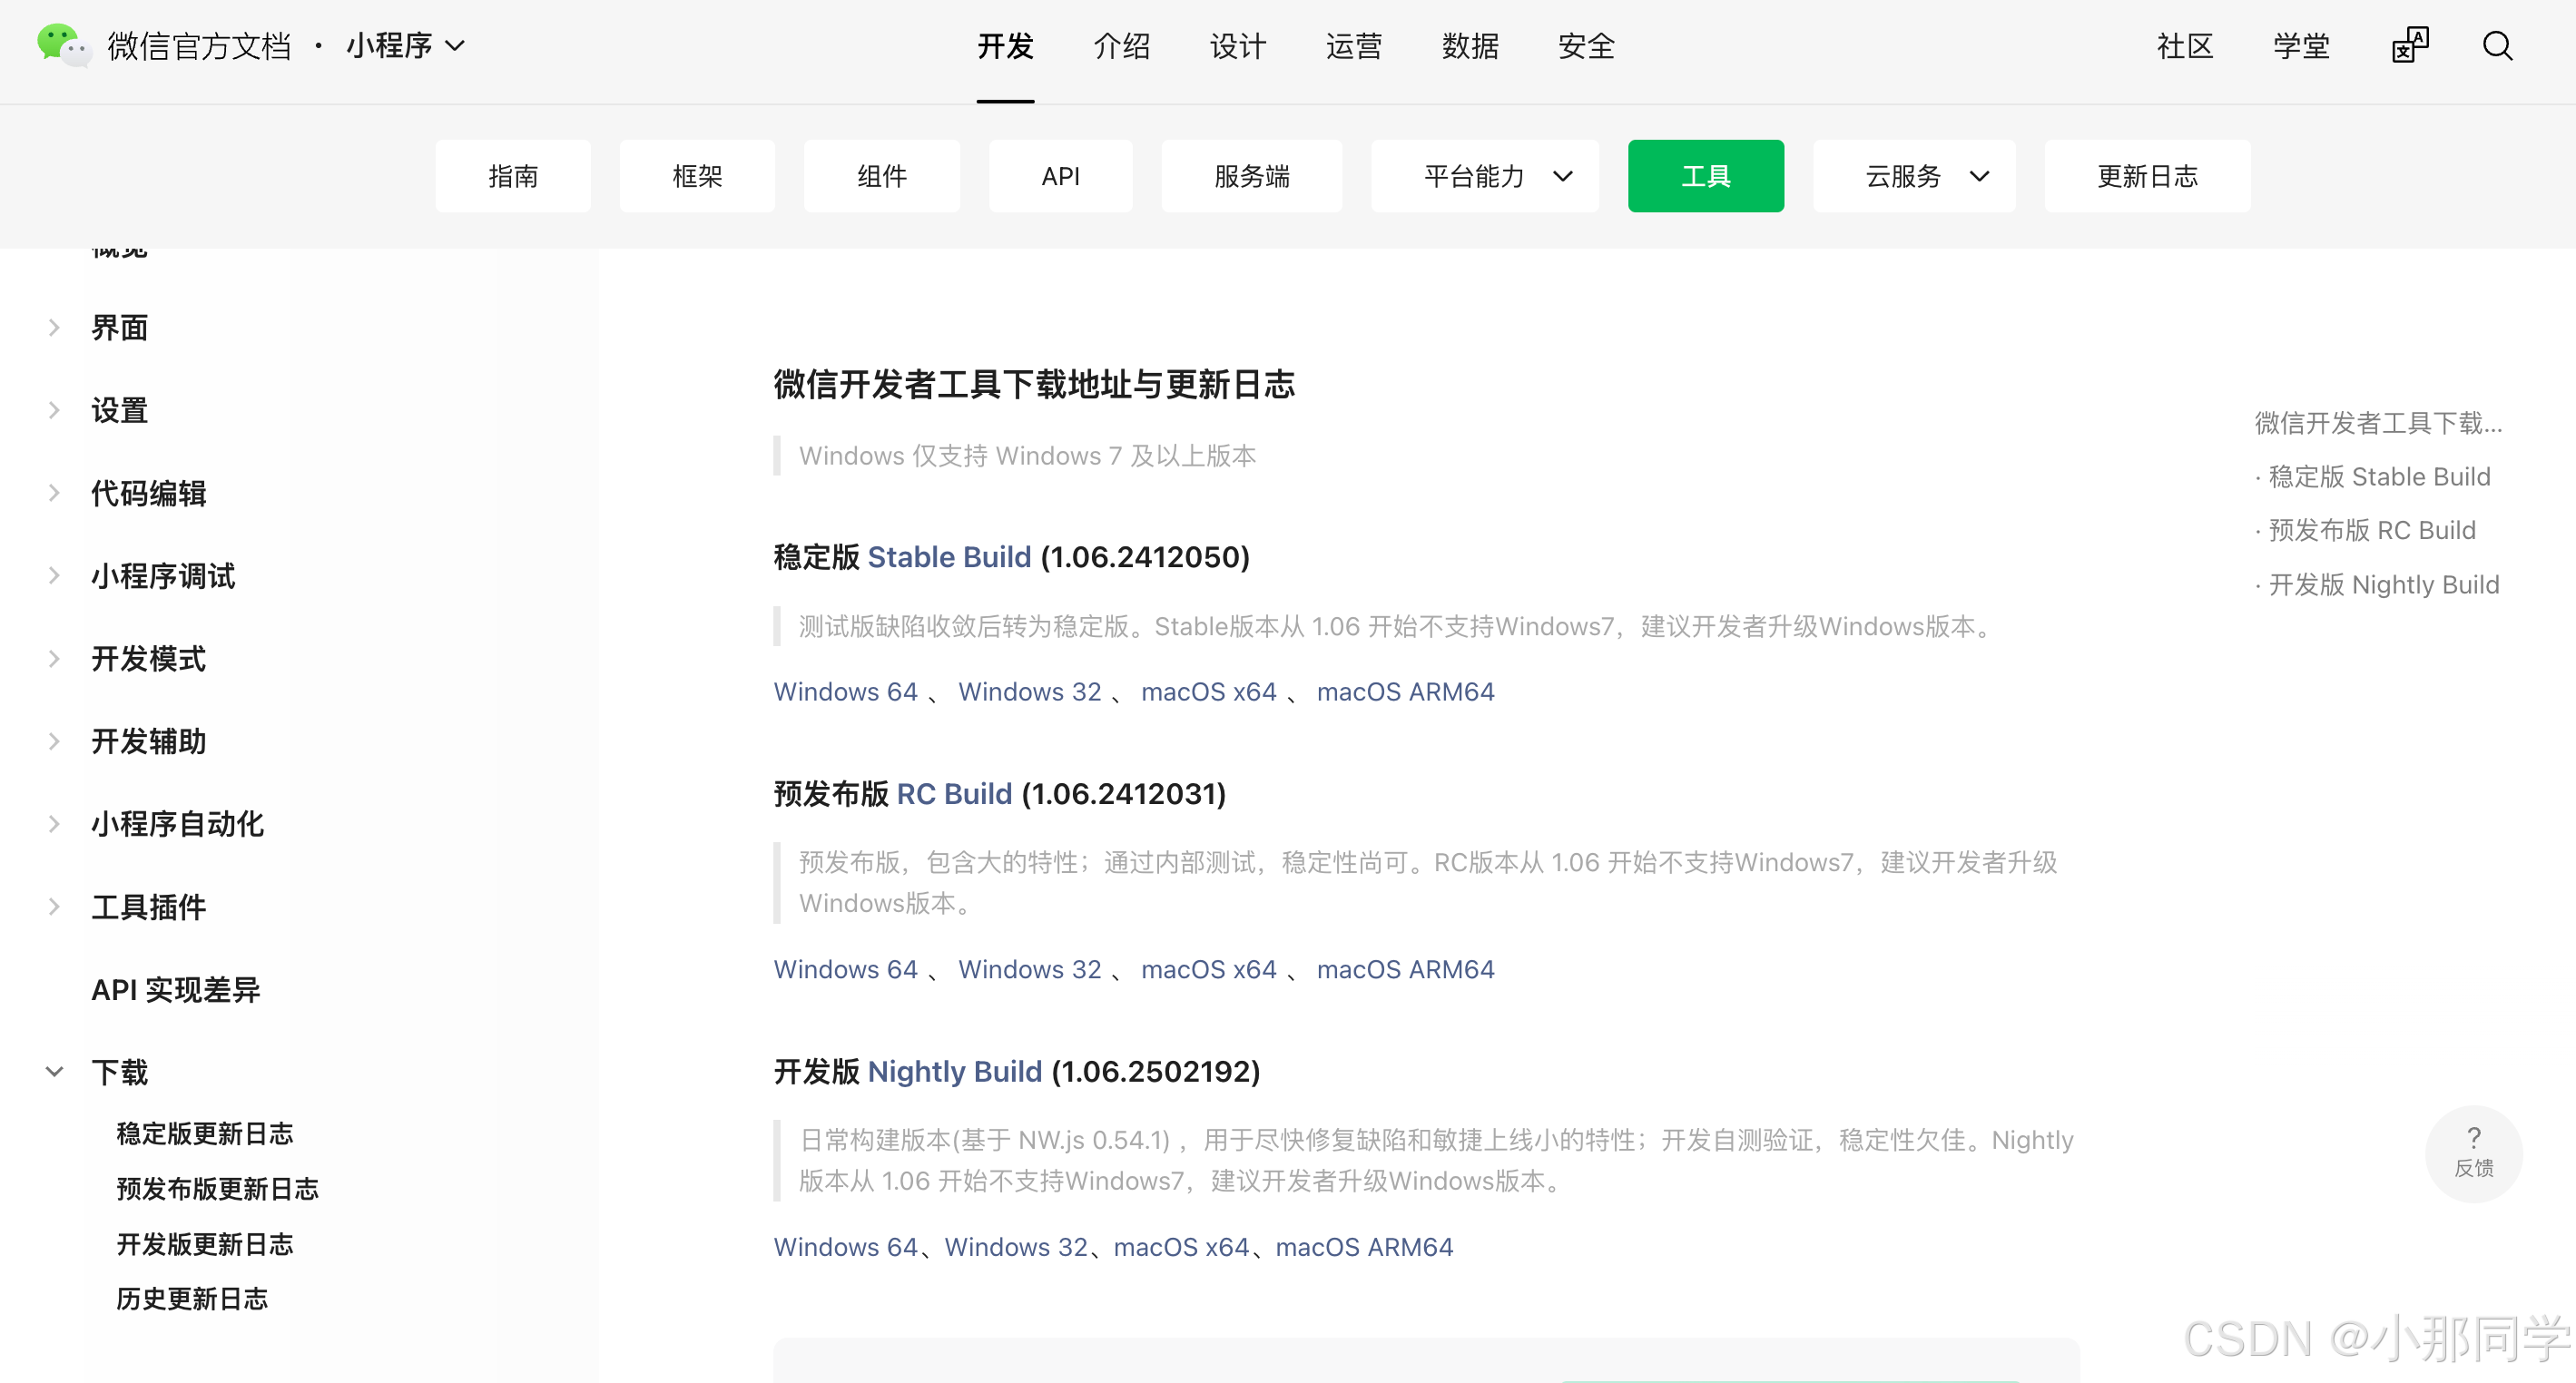Click the 微信官方文档 site title
The width and height of the screenshot is (2576, 1383).
coord(199,46)
